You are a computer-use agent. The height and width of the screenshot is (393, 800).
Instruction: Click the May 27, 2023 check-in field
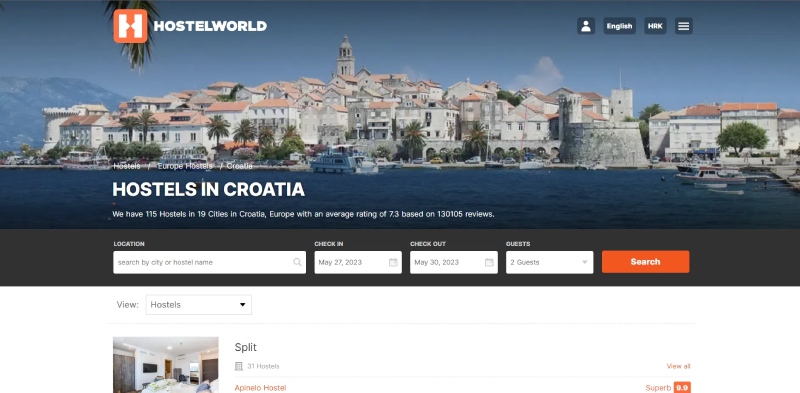[x=358, y=262]
